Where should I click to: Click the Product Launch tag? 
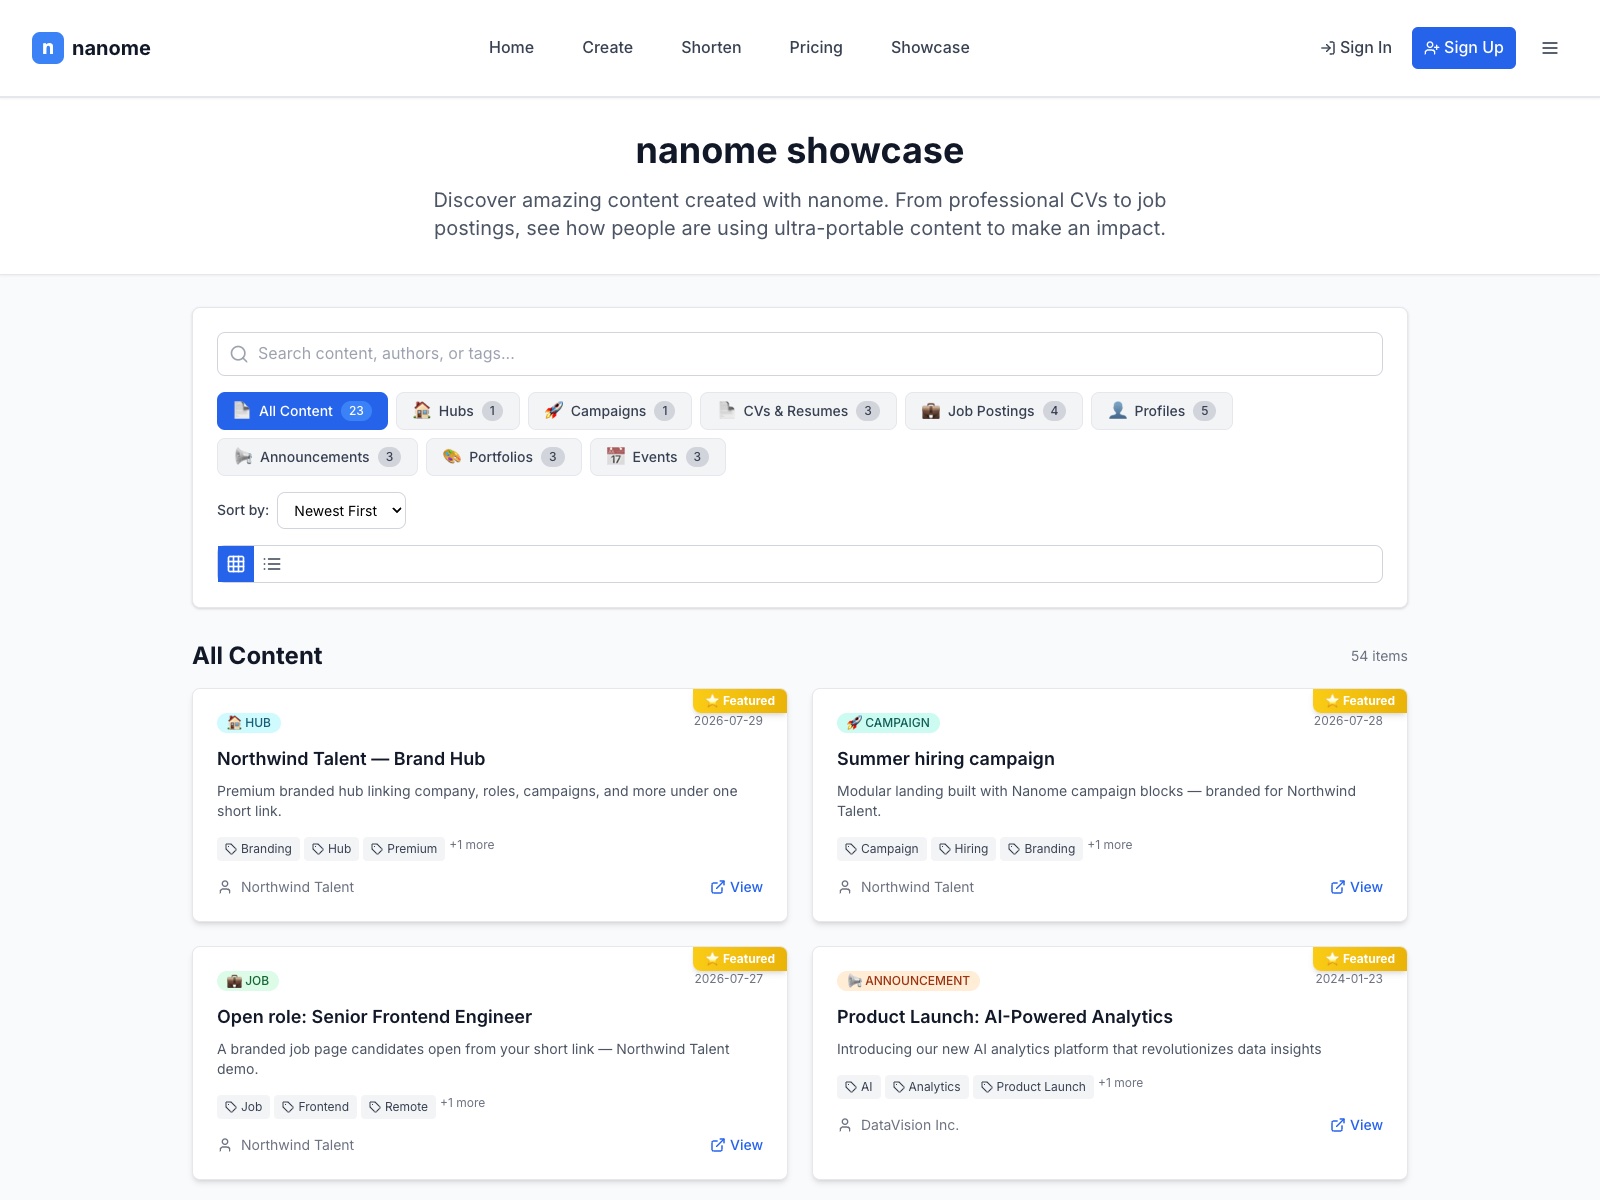(1033, 1087)
